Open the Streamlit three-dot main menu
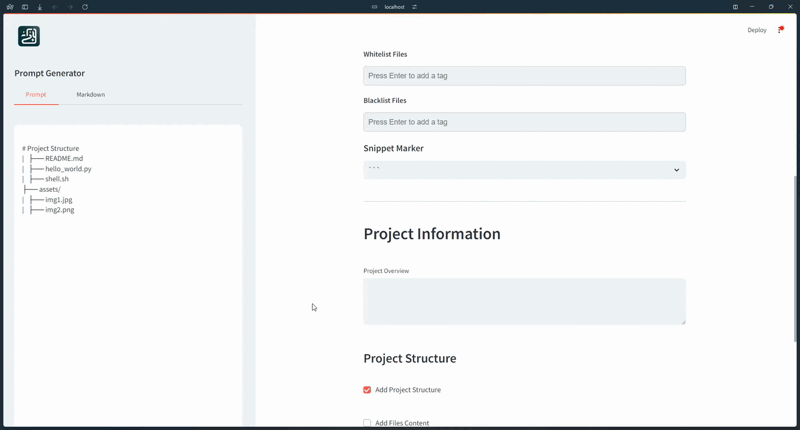 pyautogui.click(x=780, y=30)
